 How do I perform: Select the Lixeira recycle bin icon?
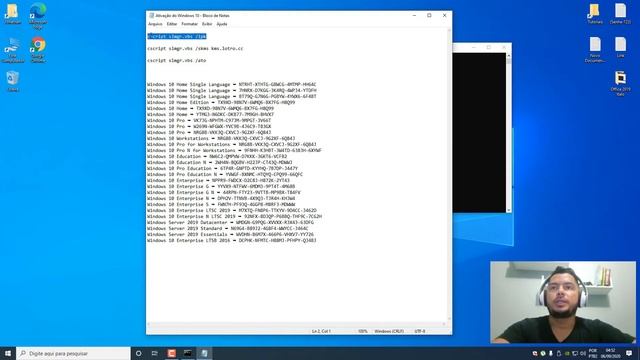[13, 81]
